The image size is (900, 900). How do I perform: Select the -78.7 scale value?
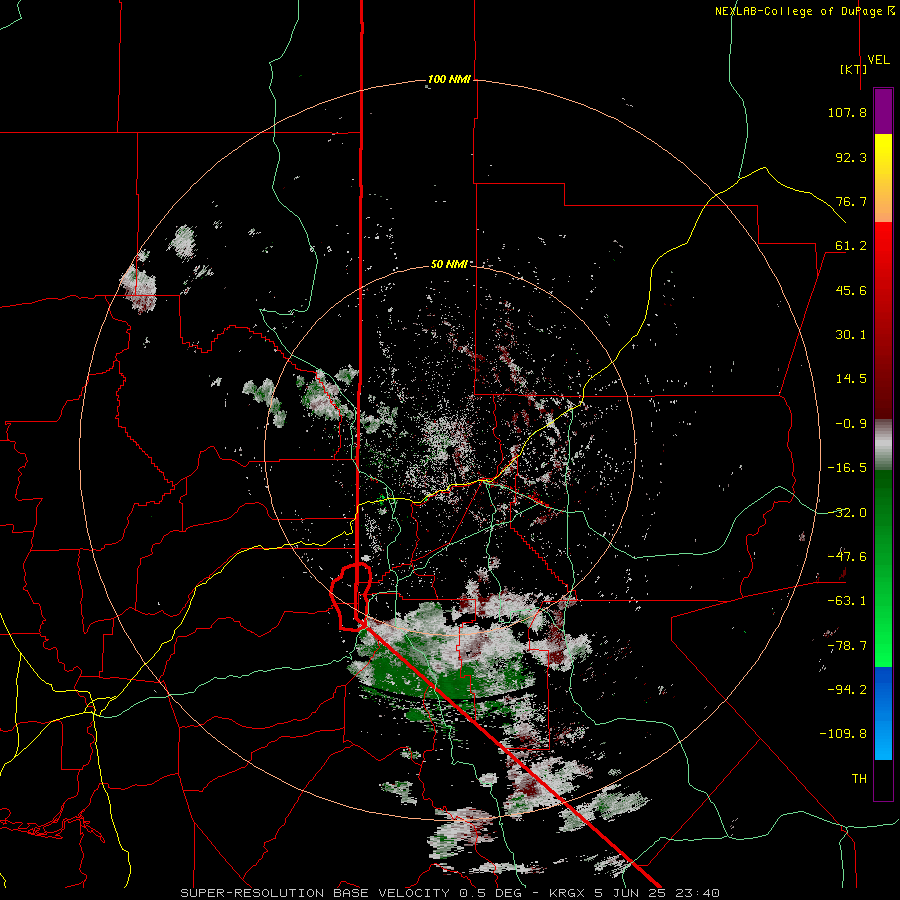[x=847, y=646]
